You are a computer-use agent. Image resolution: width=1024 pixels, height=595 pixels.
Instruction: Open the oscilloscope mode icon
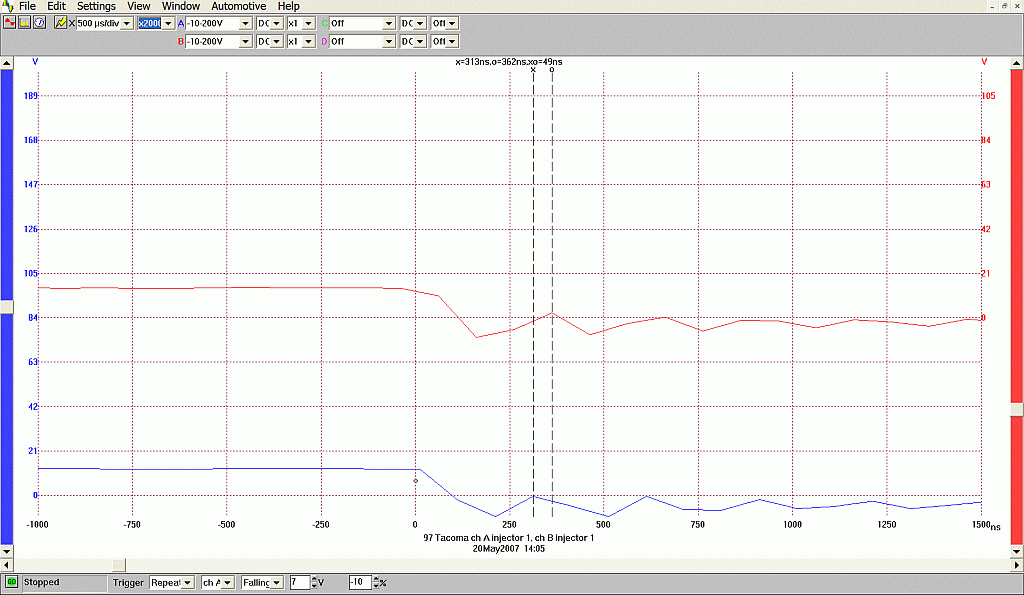tap(10, 23)
